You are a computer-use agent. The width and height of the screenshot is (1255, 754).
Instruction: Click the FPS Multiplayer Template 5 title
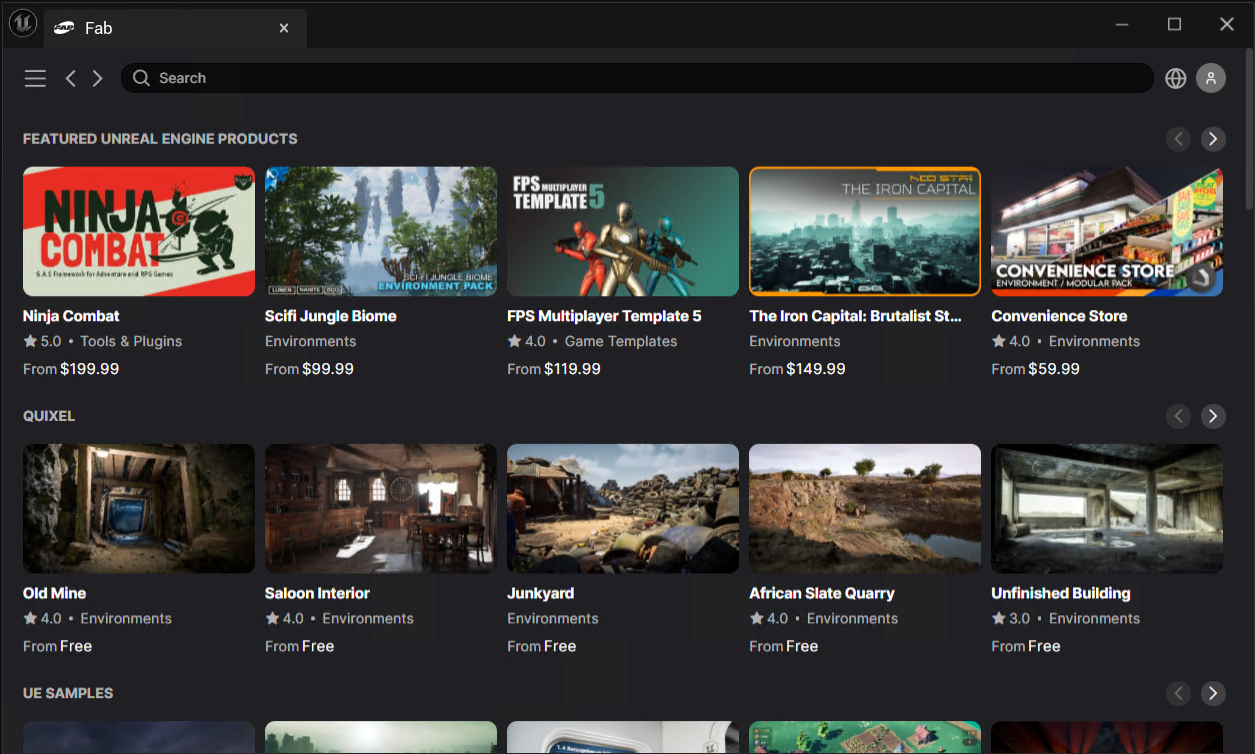[x=604, y=316]
